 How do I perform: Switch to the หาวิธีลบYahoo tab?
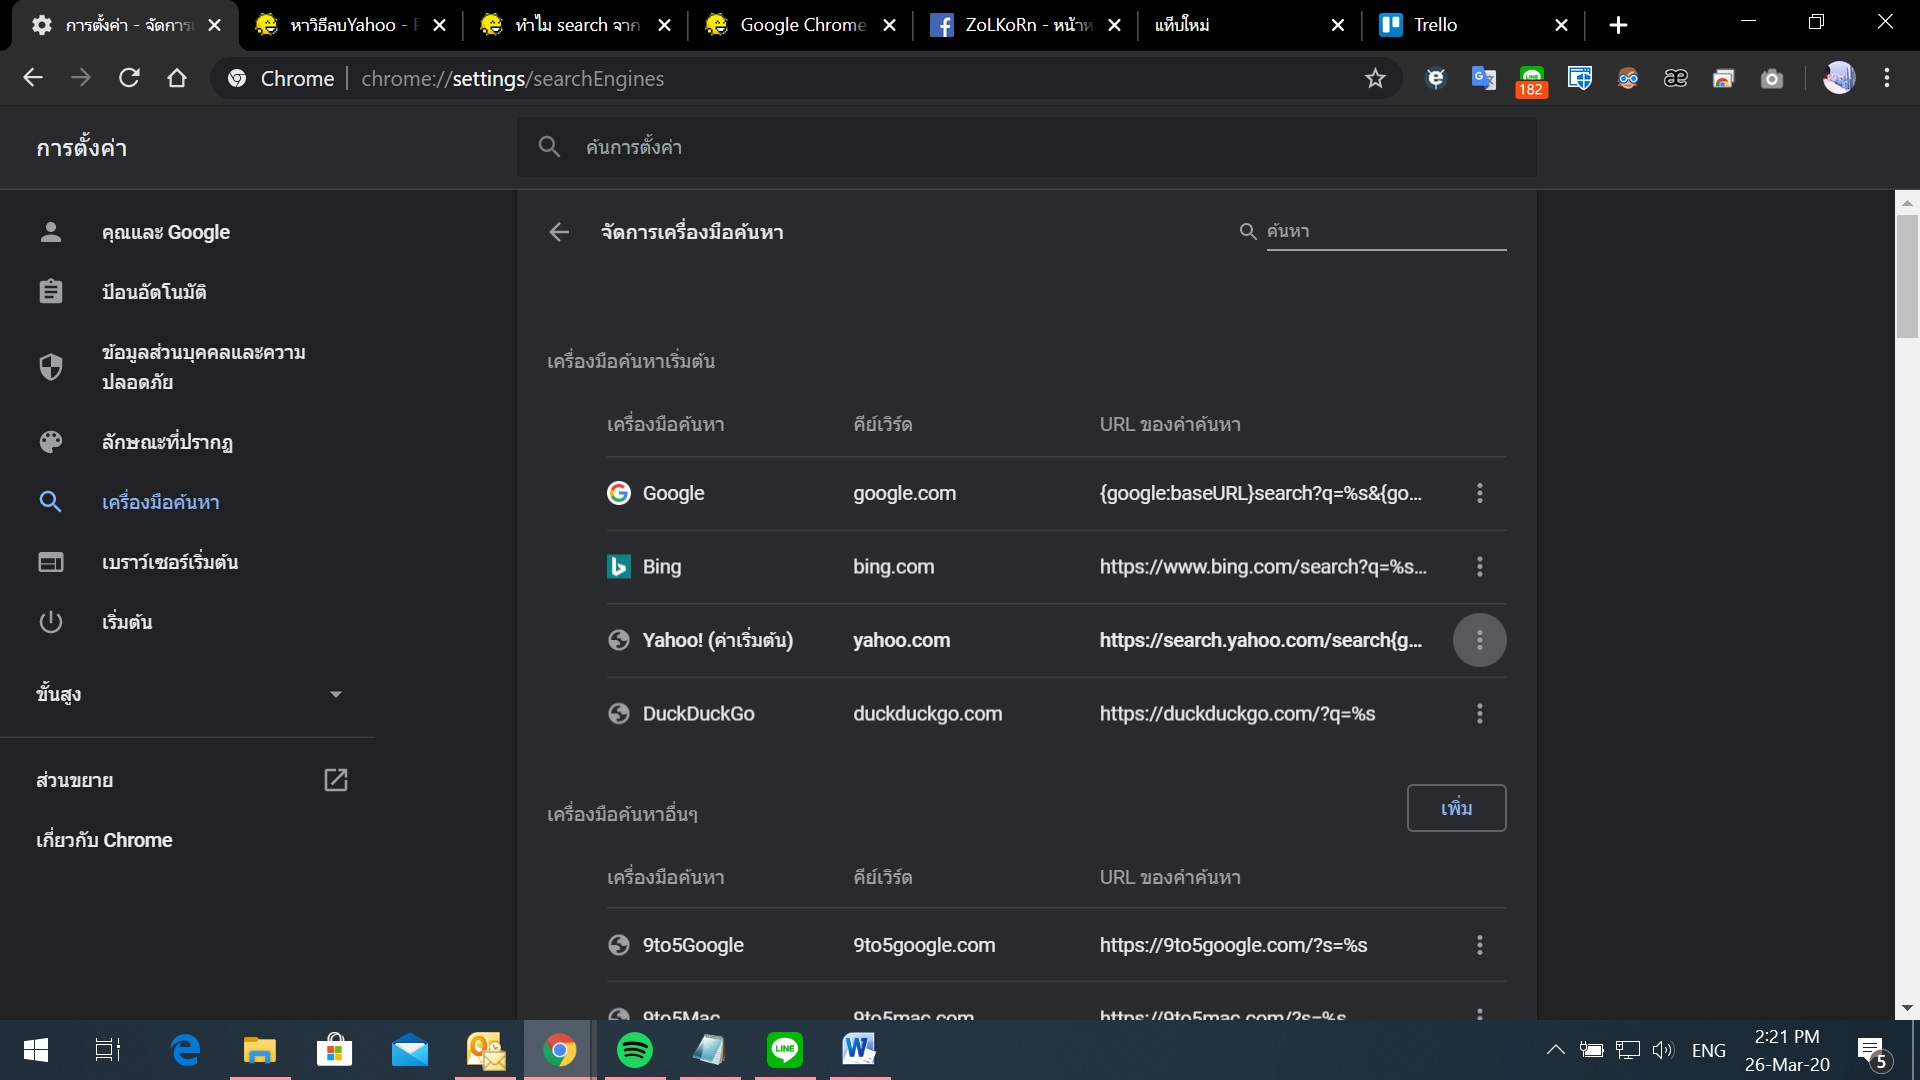[350, 25]
